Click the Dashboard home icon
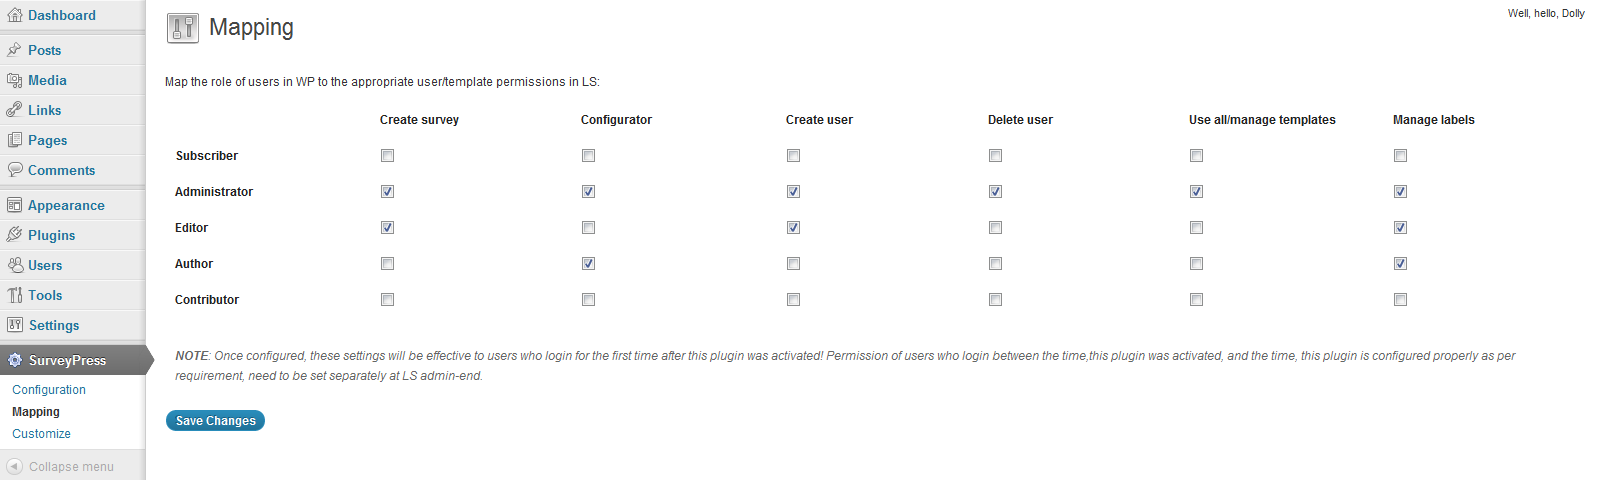The image size is (1597, 480). [x=15, y=15]
